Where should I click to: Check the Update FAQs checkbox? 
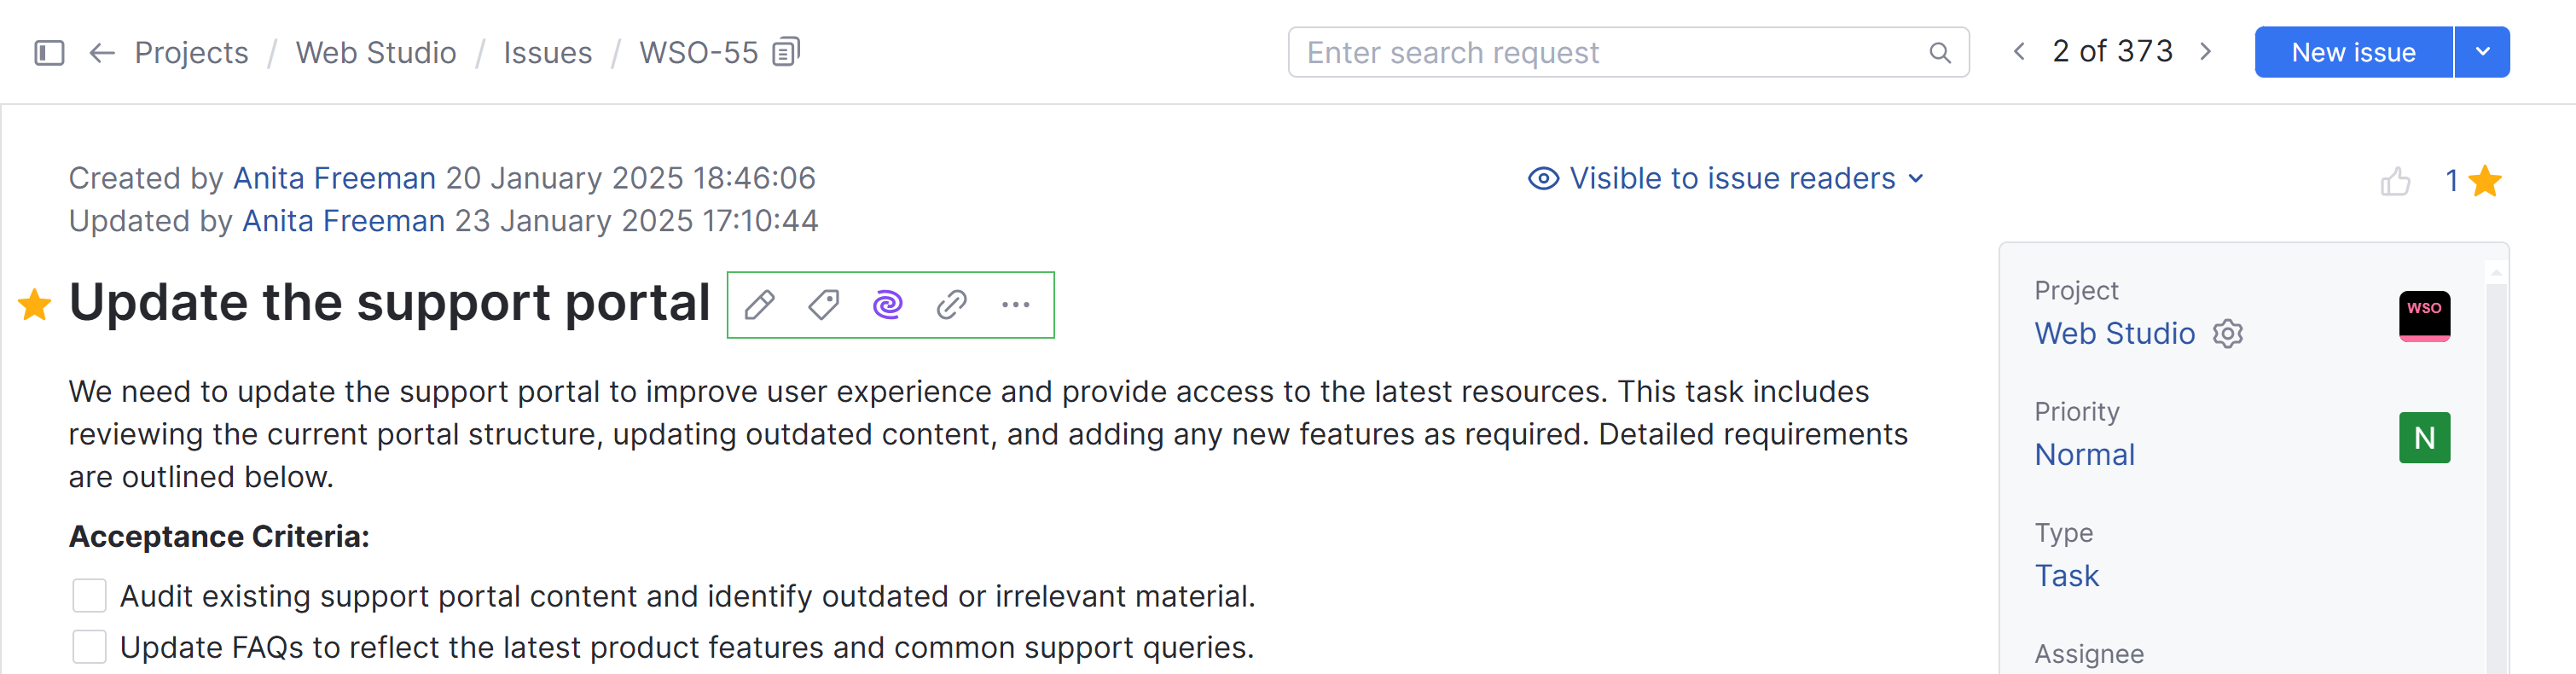coord(90,647)
